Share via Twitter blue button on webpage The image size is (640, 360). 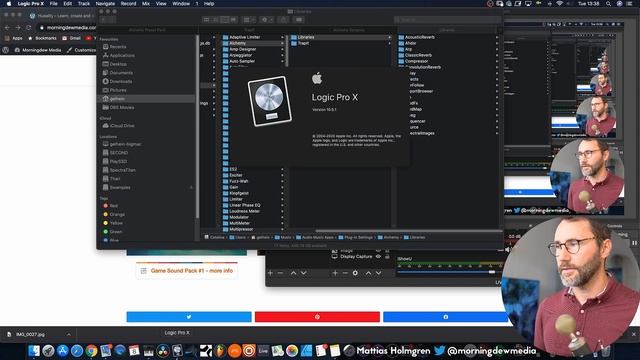[x=189, y=317]
